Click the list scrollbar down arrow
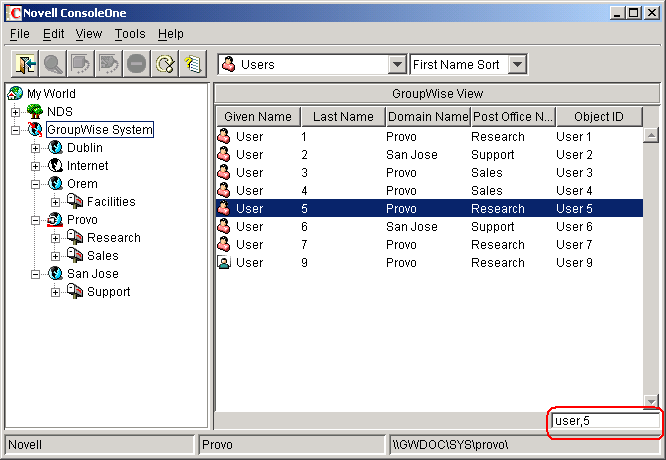The width and height of the screenshot is (666, 460). (651, 401)
